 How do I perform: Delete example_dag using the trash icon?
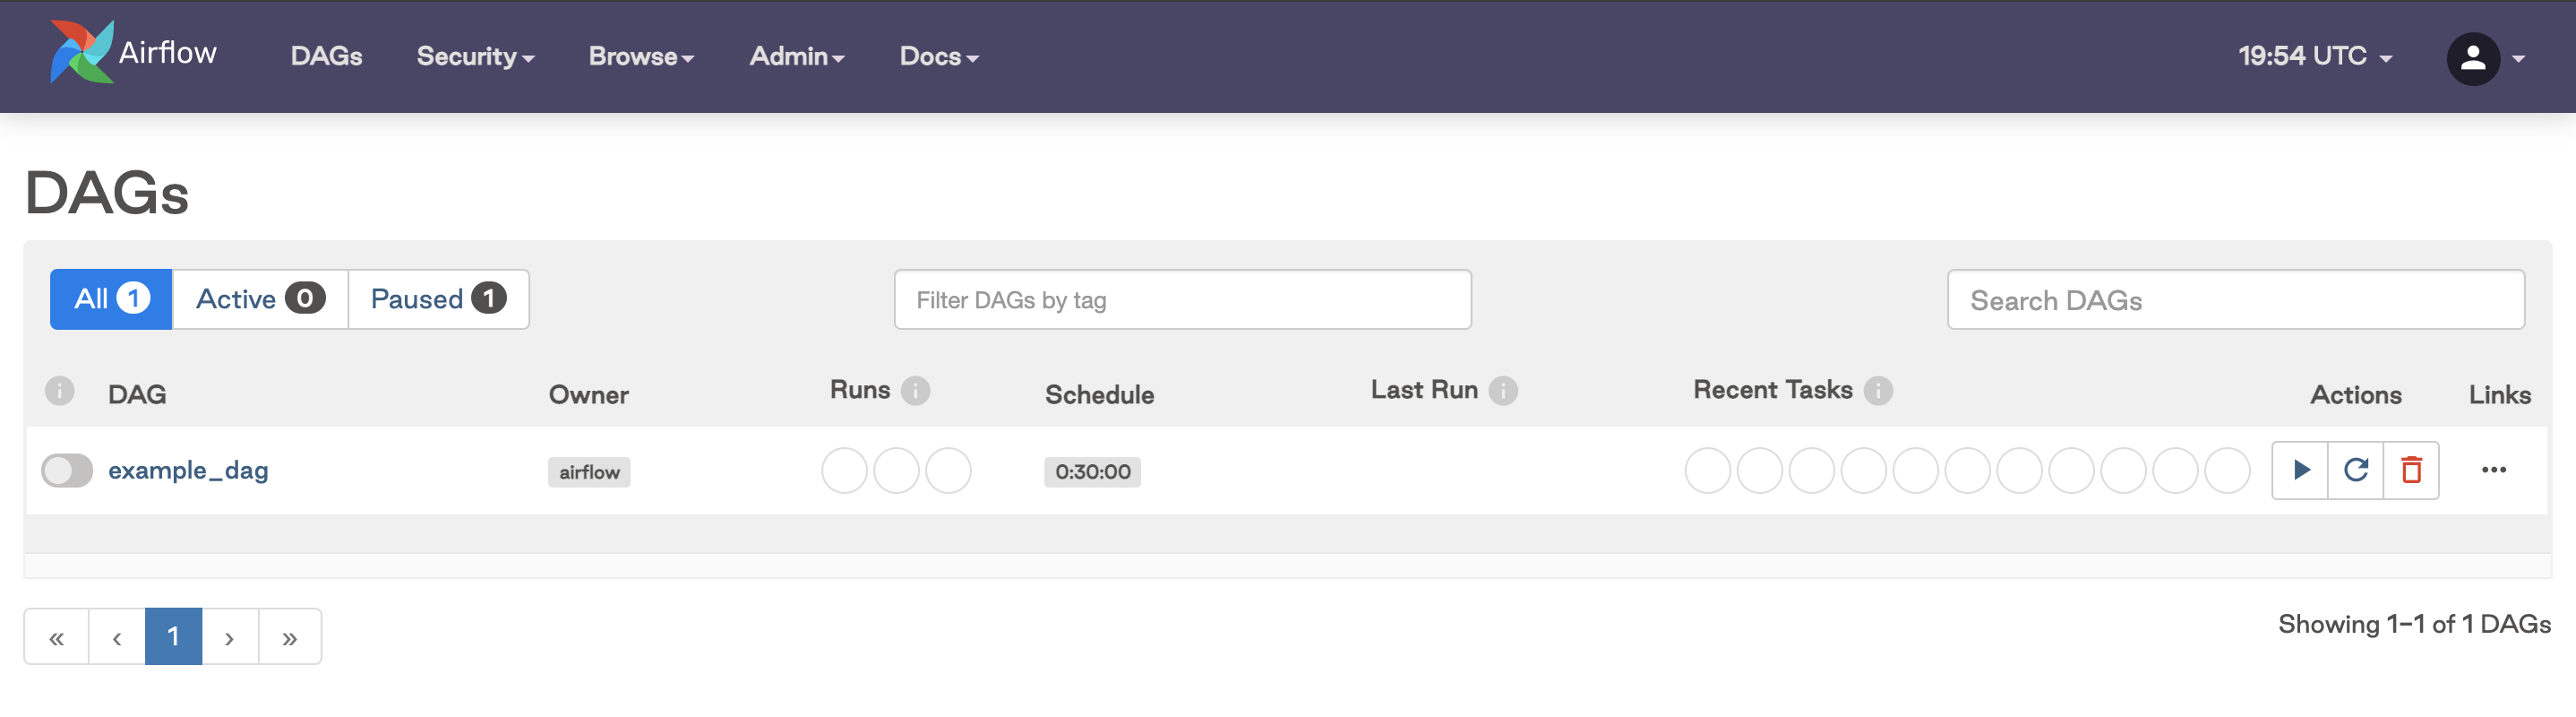2412,469
